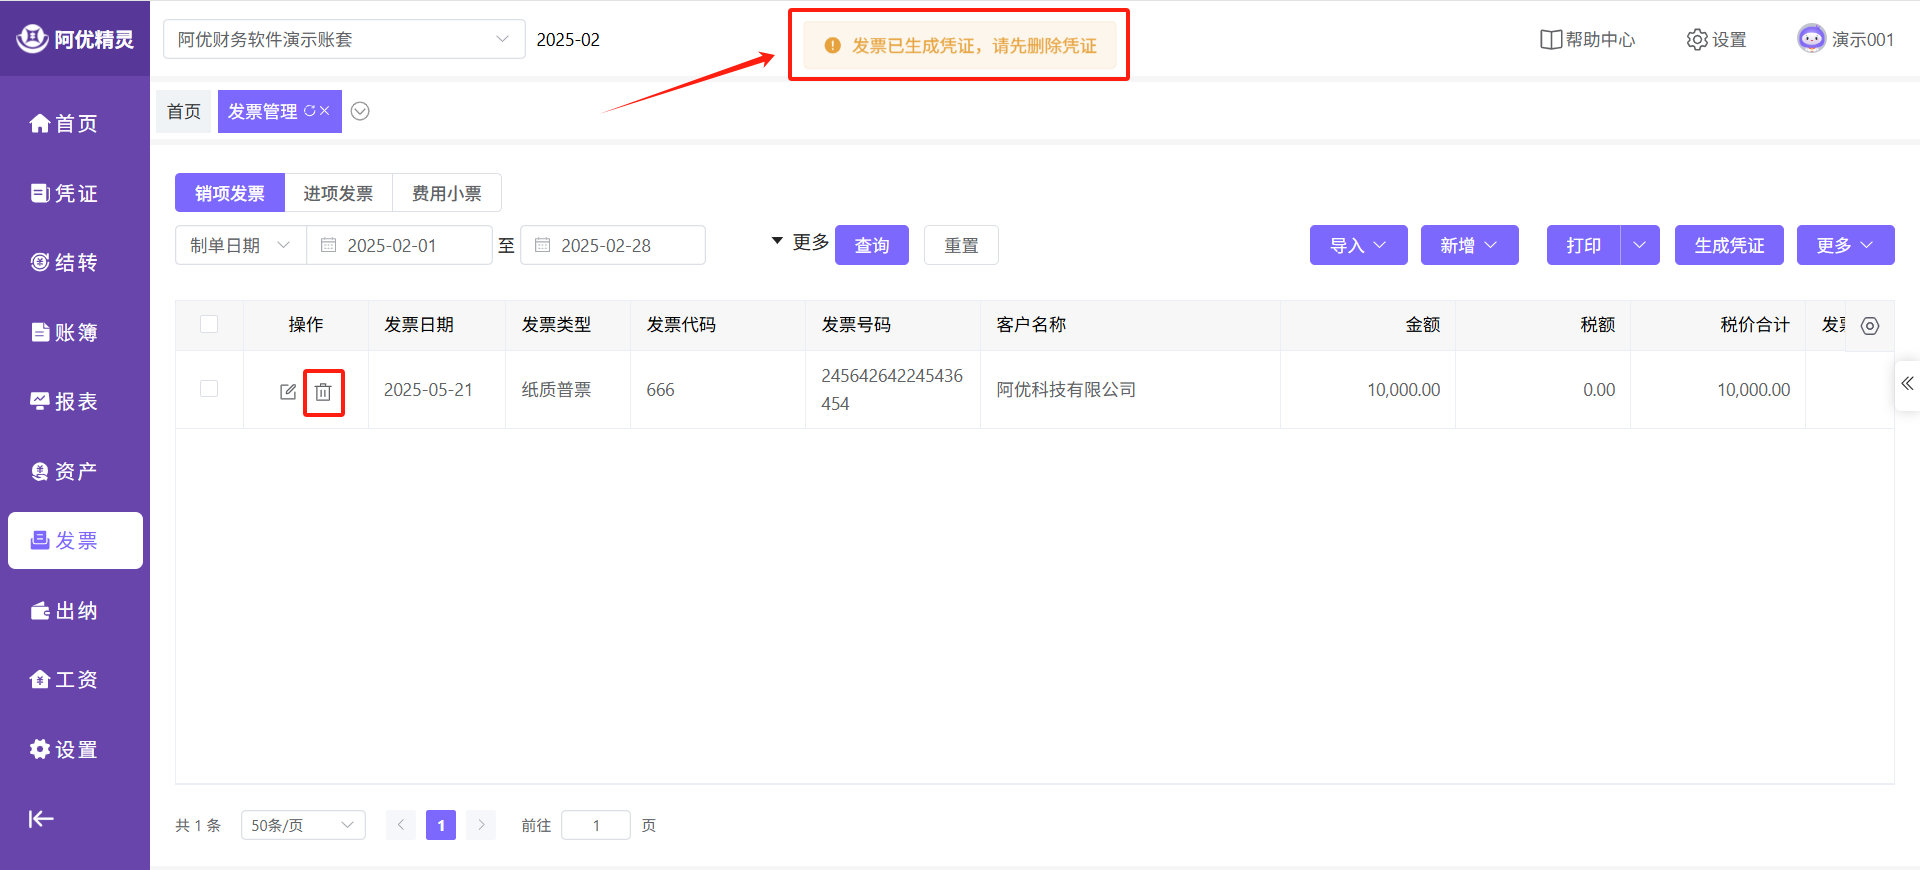1920x870 pixels.
Task: Close the 发票管理 tab
Action: pos(325,111)
